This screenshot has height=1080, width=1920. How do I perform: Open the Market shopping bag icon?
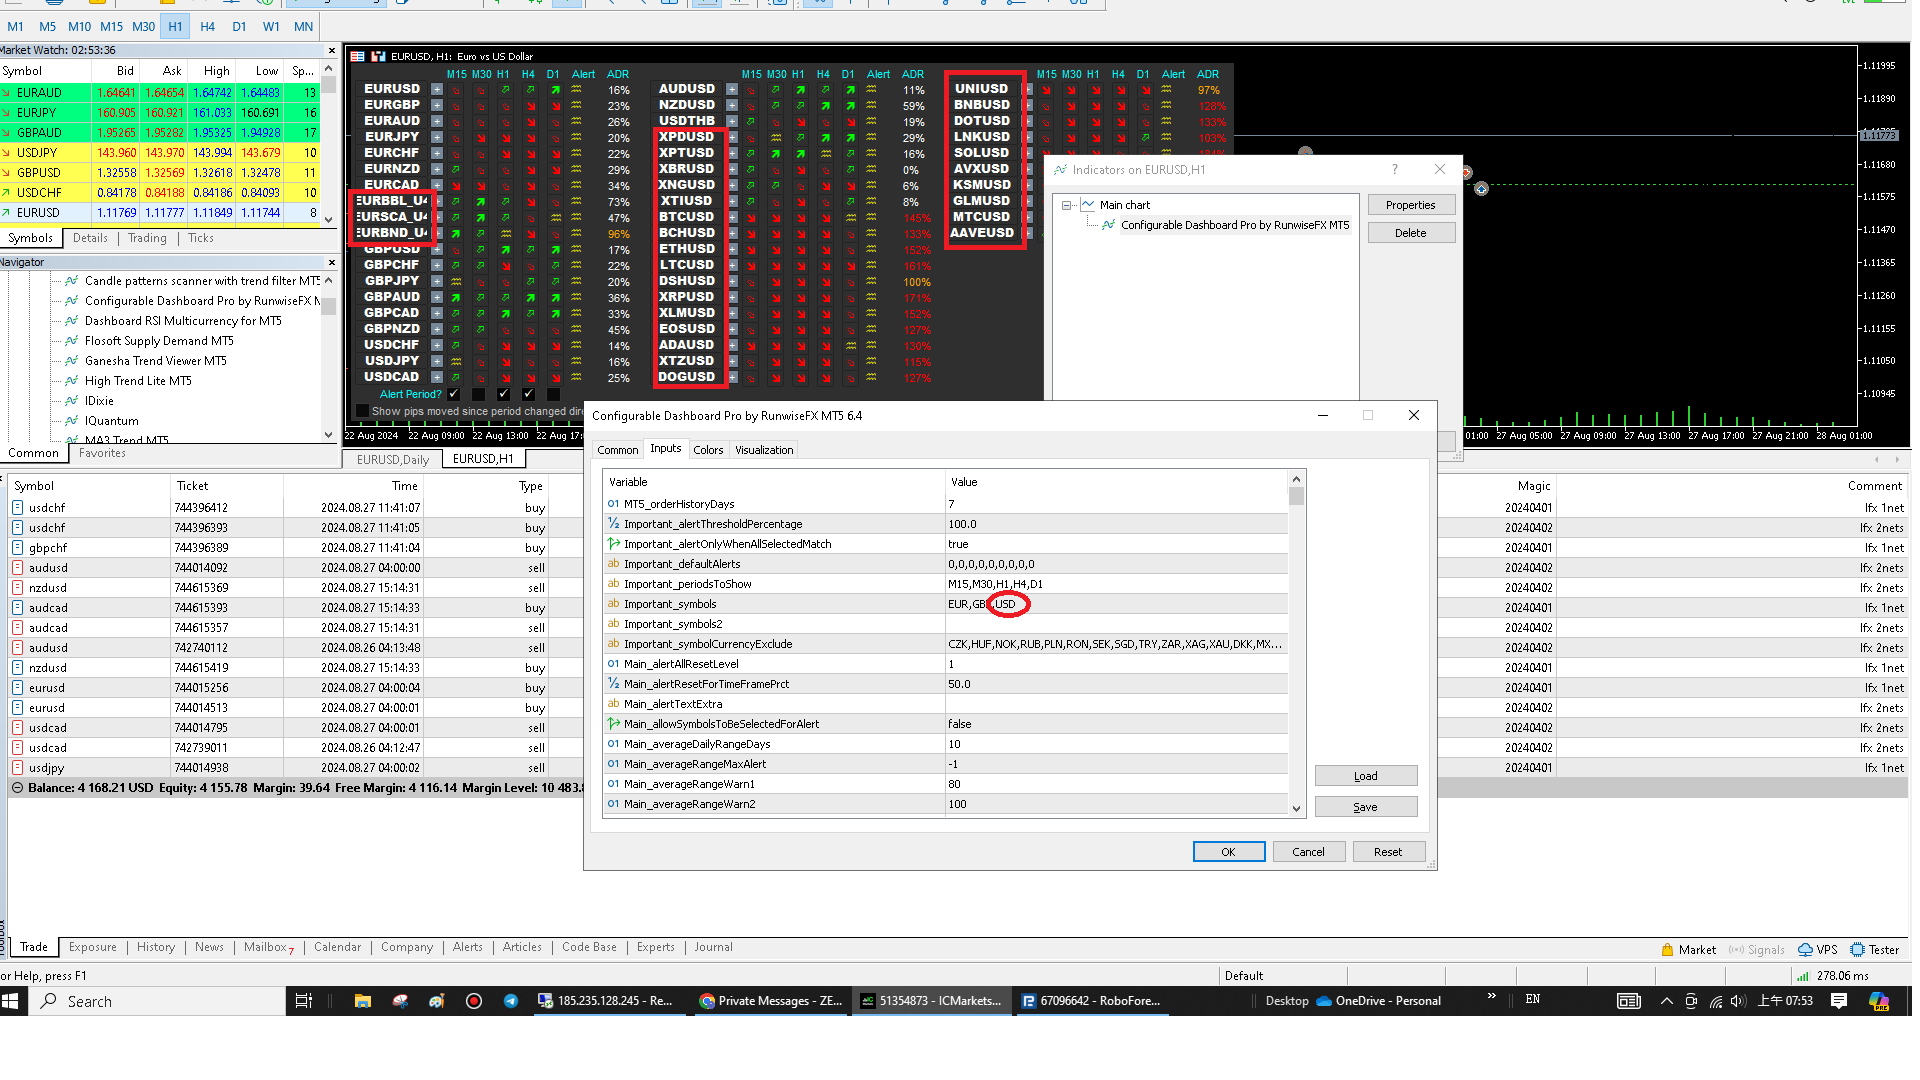1667,950
